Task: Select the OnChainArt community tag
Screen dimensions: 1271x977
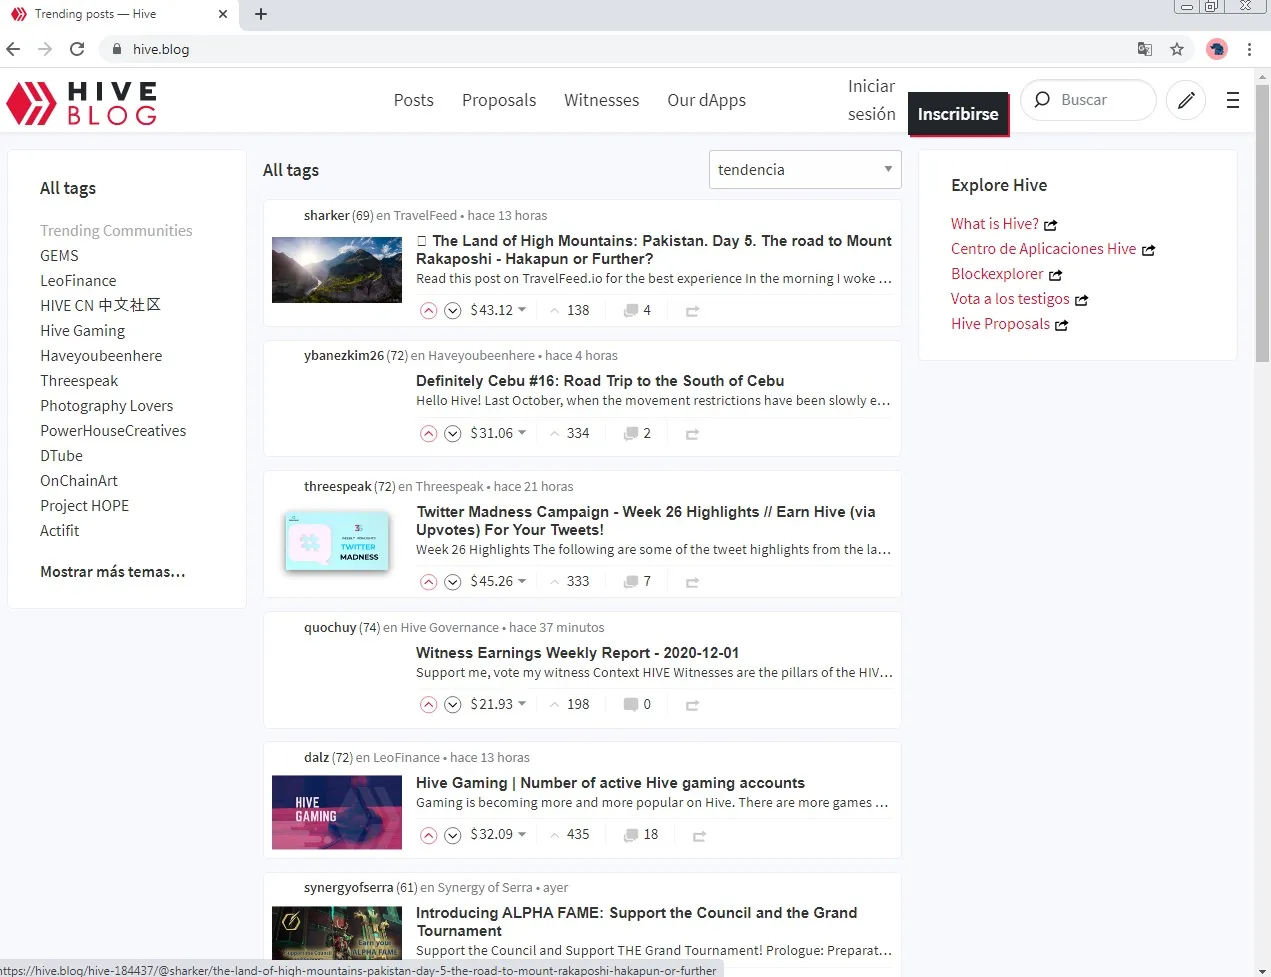Action: tap(79, 481)
